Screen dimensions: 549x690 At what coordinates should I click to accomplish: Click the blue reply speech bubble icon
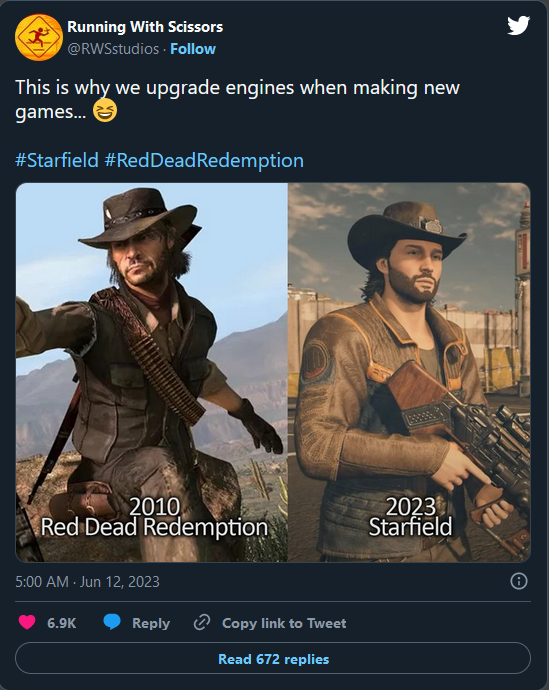(x=112, y=622)
